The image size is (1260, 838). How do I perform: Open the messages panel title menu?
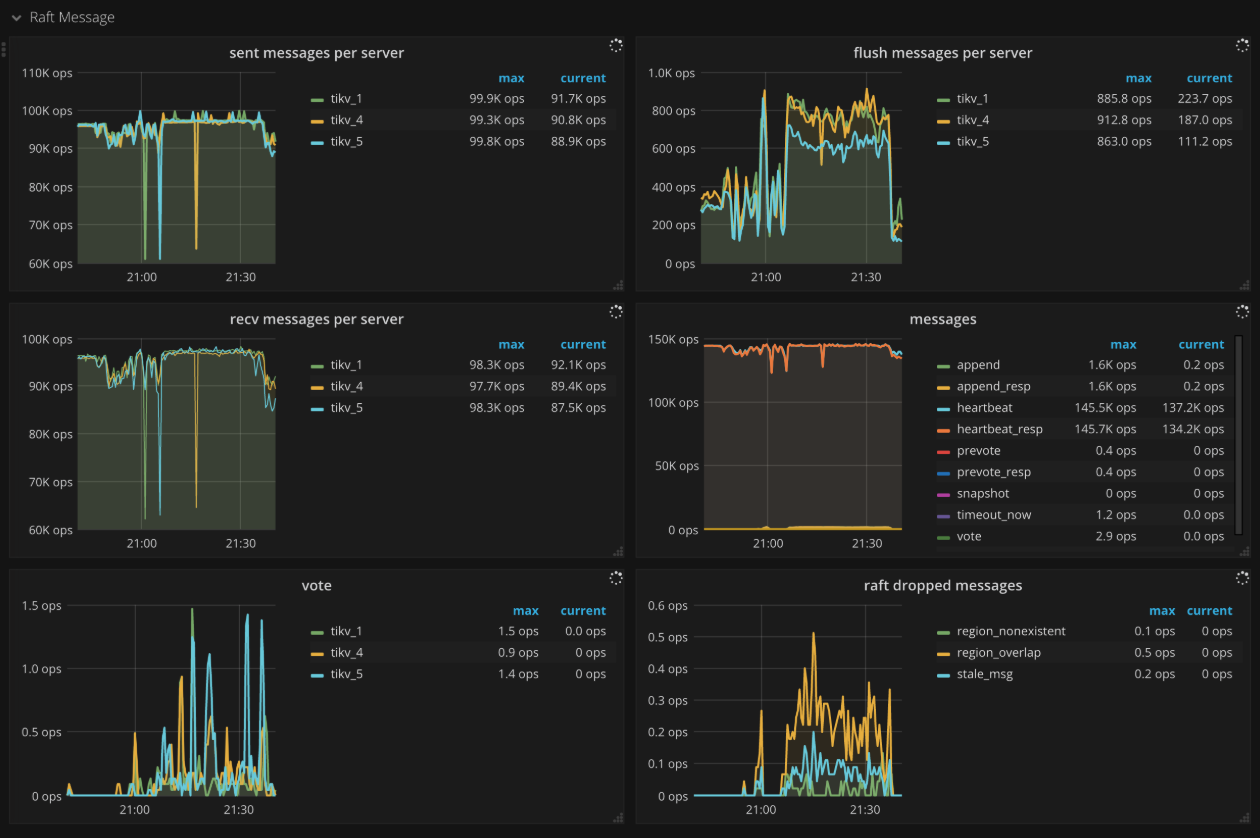[x=943, y=319]
